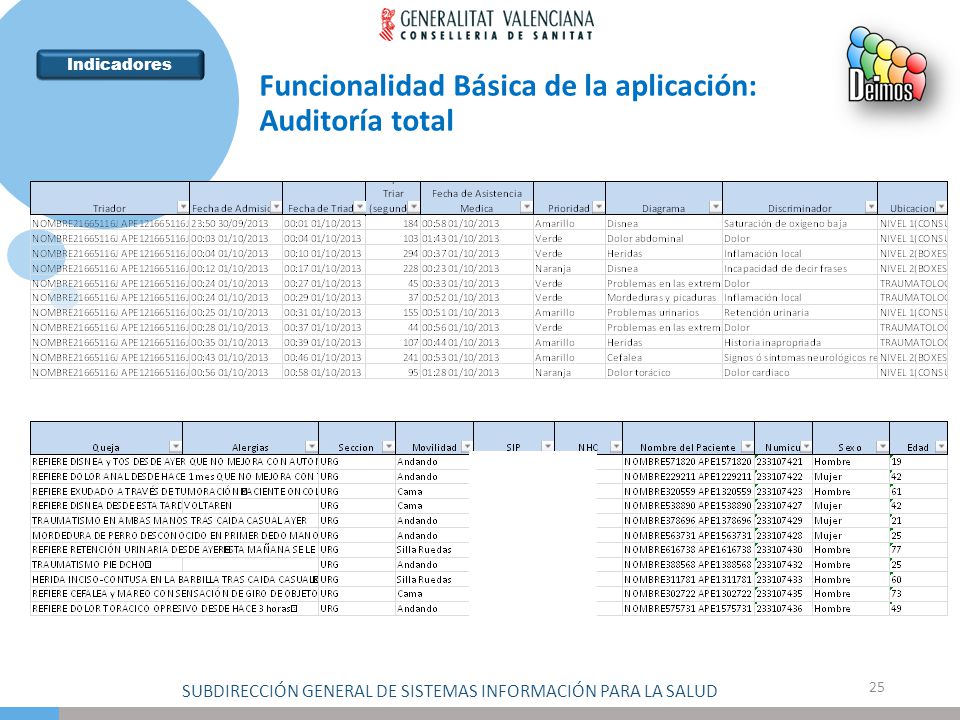Open the Edad column filter dropdown
960x720 pixels.
point(941,446)
